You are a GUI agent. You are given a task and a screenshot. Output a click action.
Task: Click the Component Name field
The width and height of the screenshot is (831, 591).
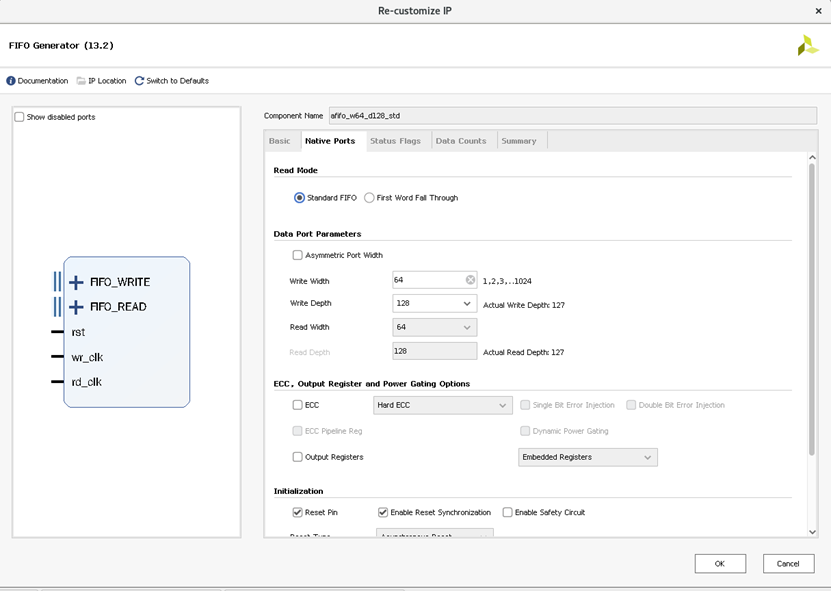point(573,116)
